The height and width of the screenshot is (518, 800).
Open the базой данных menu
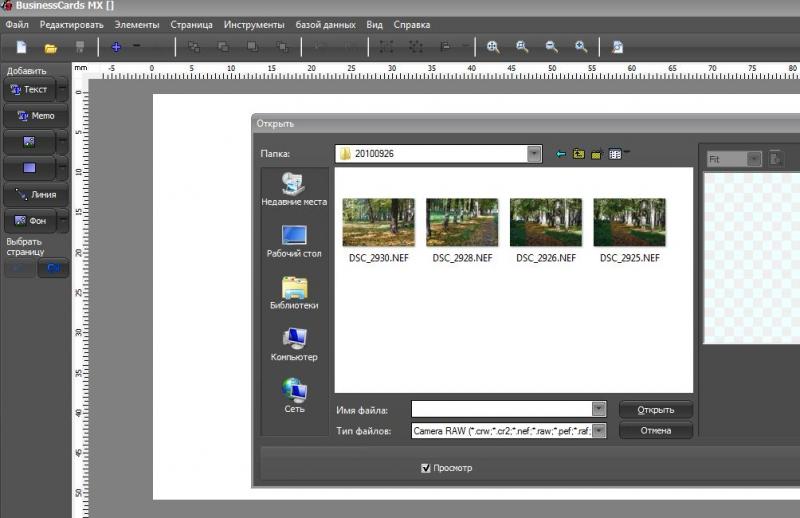(x=326, y=24)
